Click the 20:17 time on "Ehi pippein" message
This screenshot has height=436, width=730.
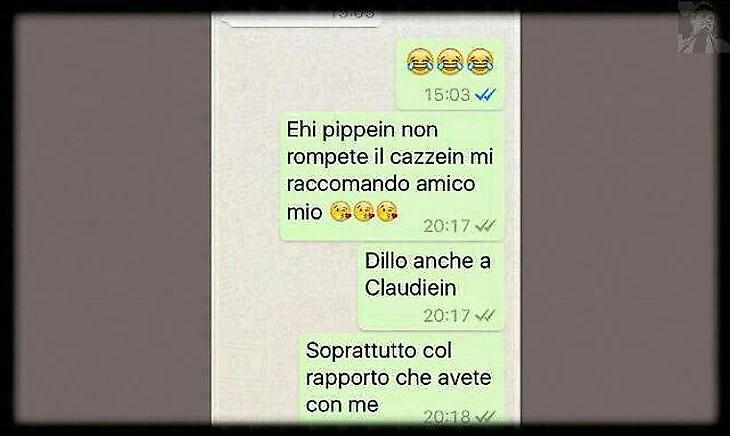pyautogui.click(x=447, y=226)
